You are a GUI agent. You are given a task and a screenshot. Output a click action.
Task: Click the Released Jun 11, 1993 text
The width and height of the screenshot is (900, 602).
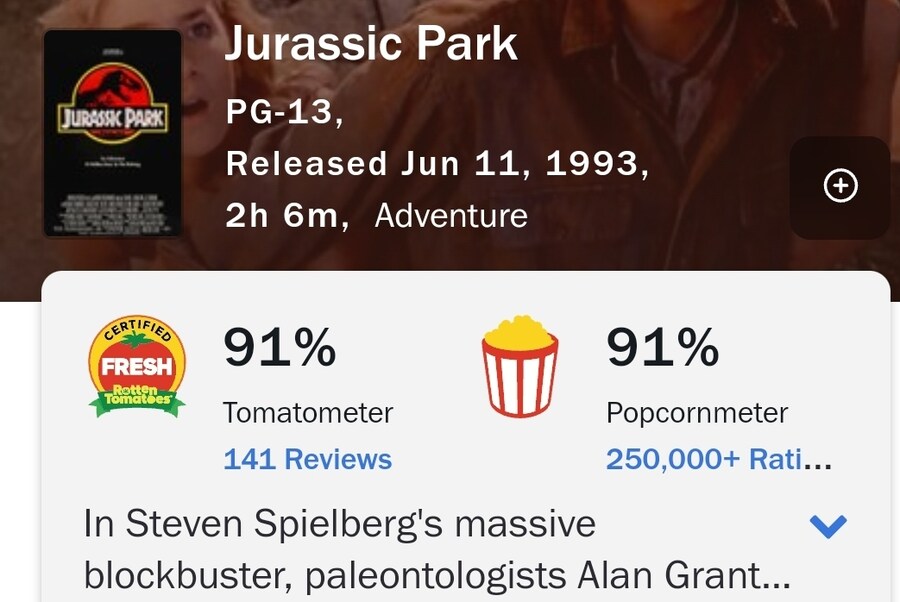pos(437,164)
